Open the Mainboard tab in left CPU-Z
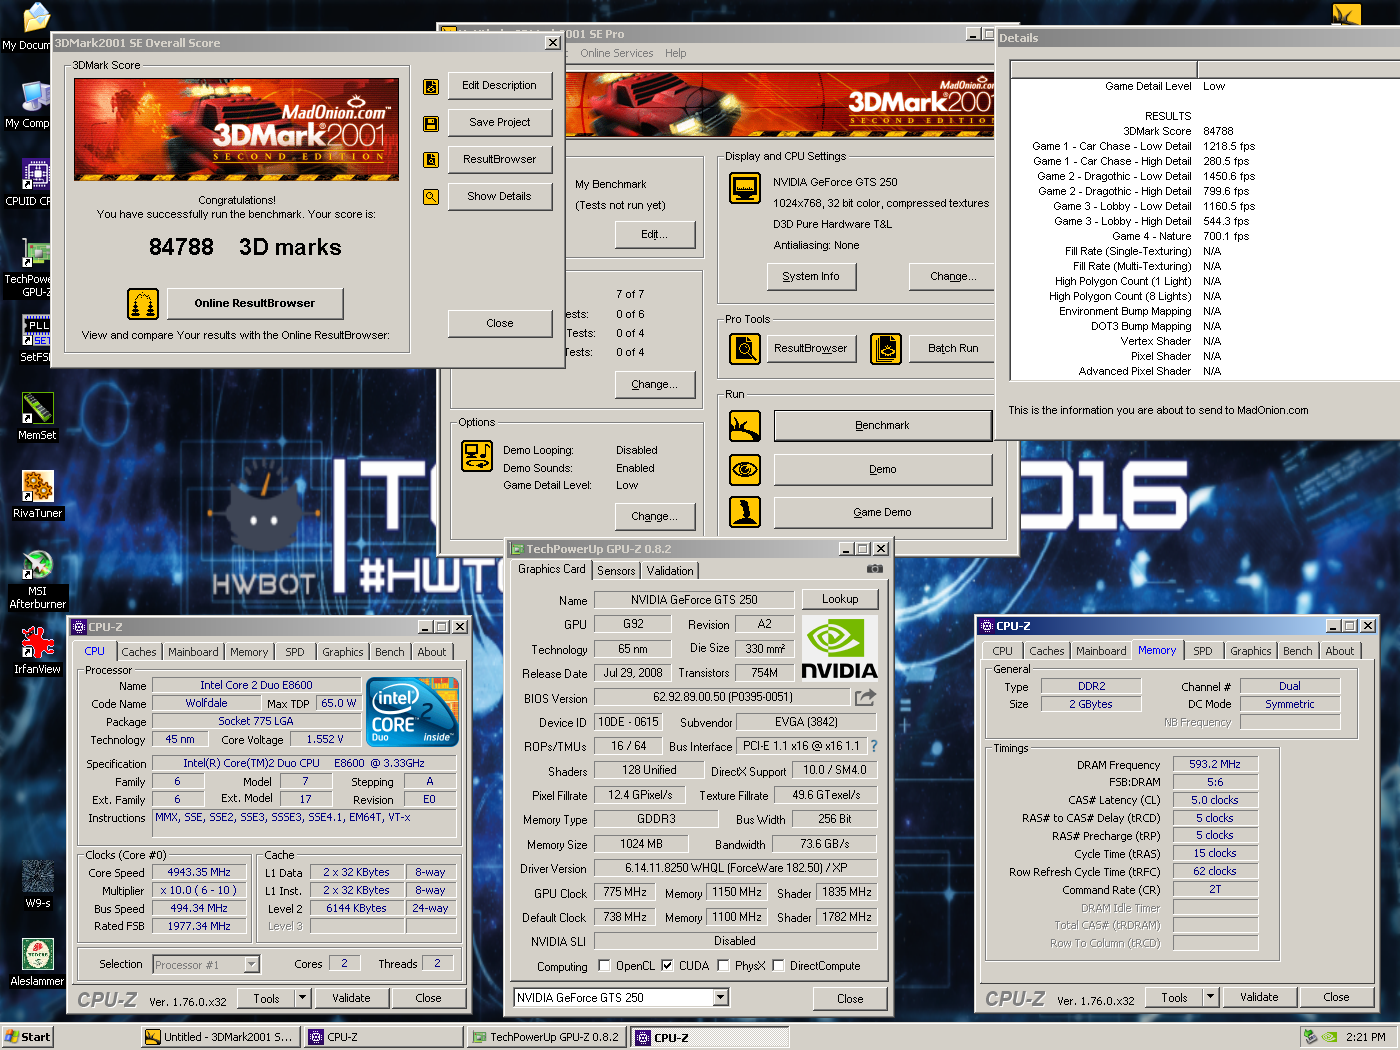 [x=193, y=652]
